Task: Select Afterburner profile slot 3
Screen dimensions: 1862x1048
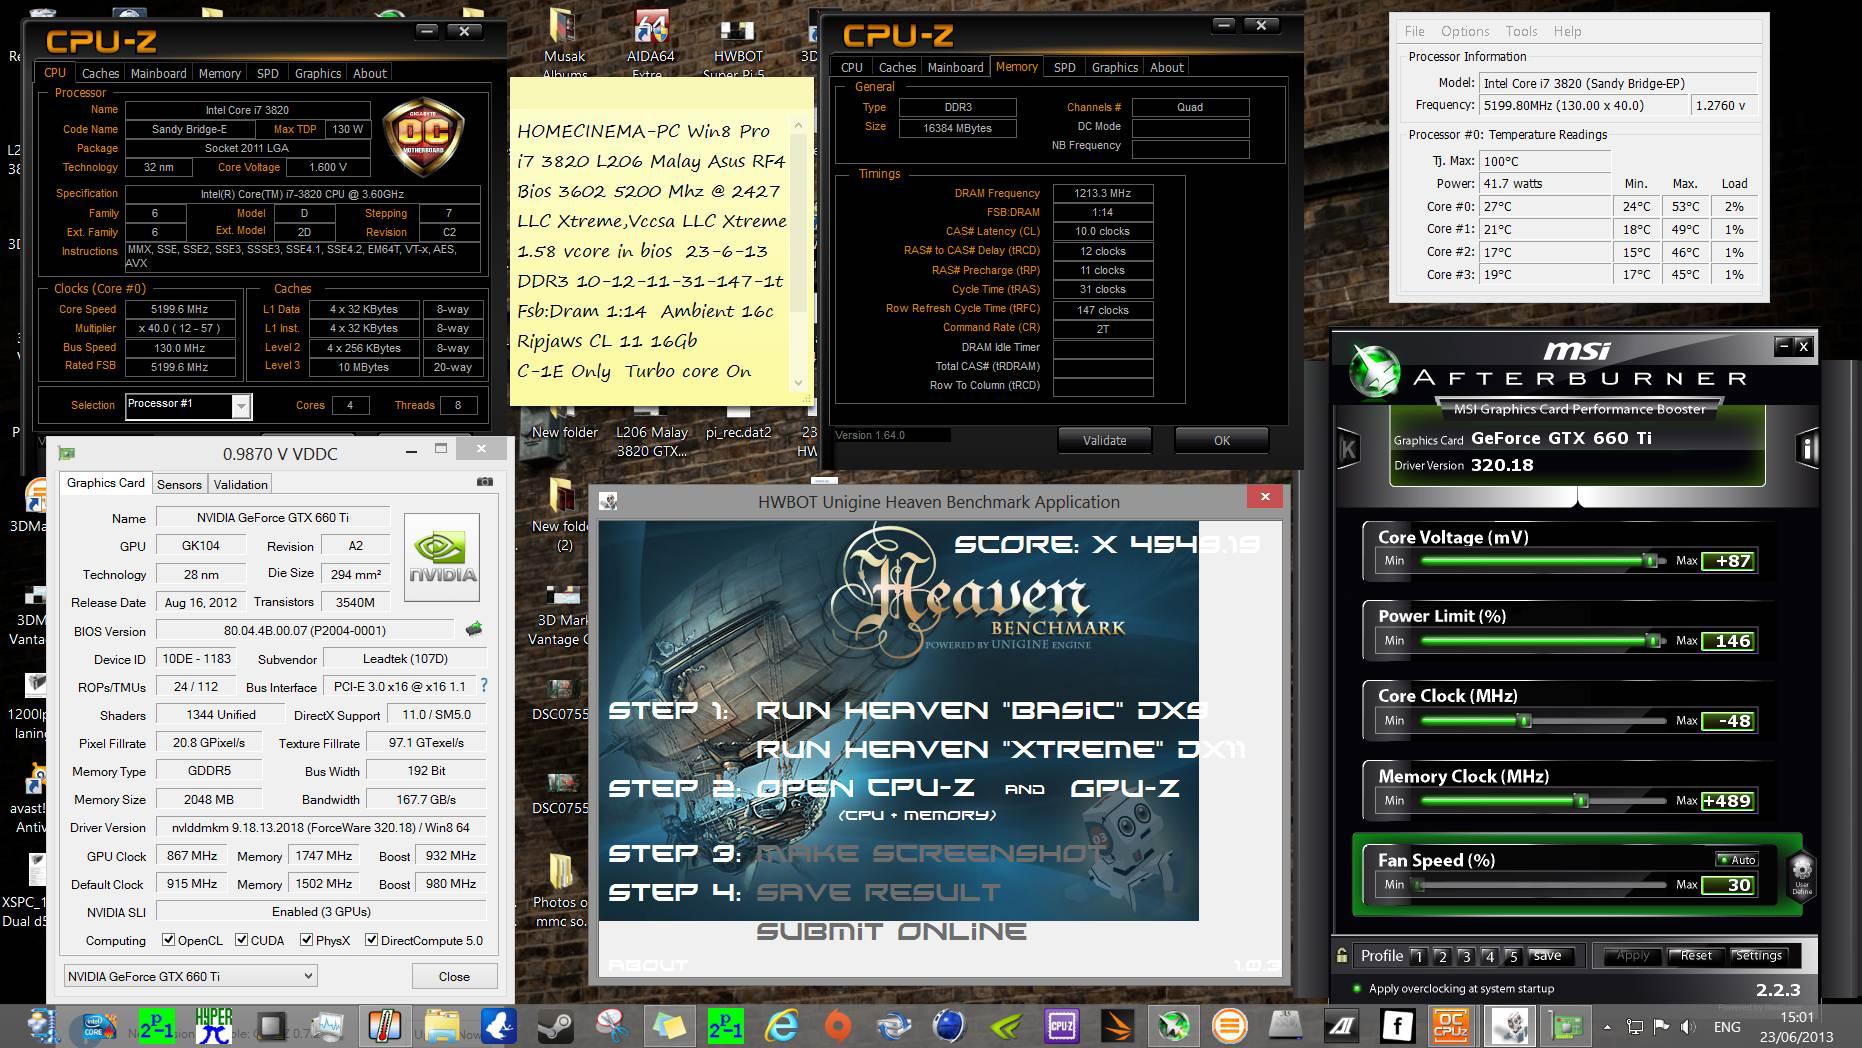Action: [x=1466, y=956]
